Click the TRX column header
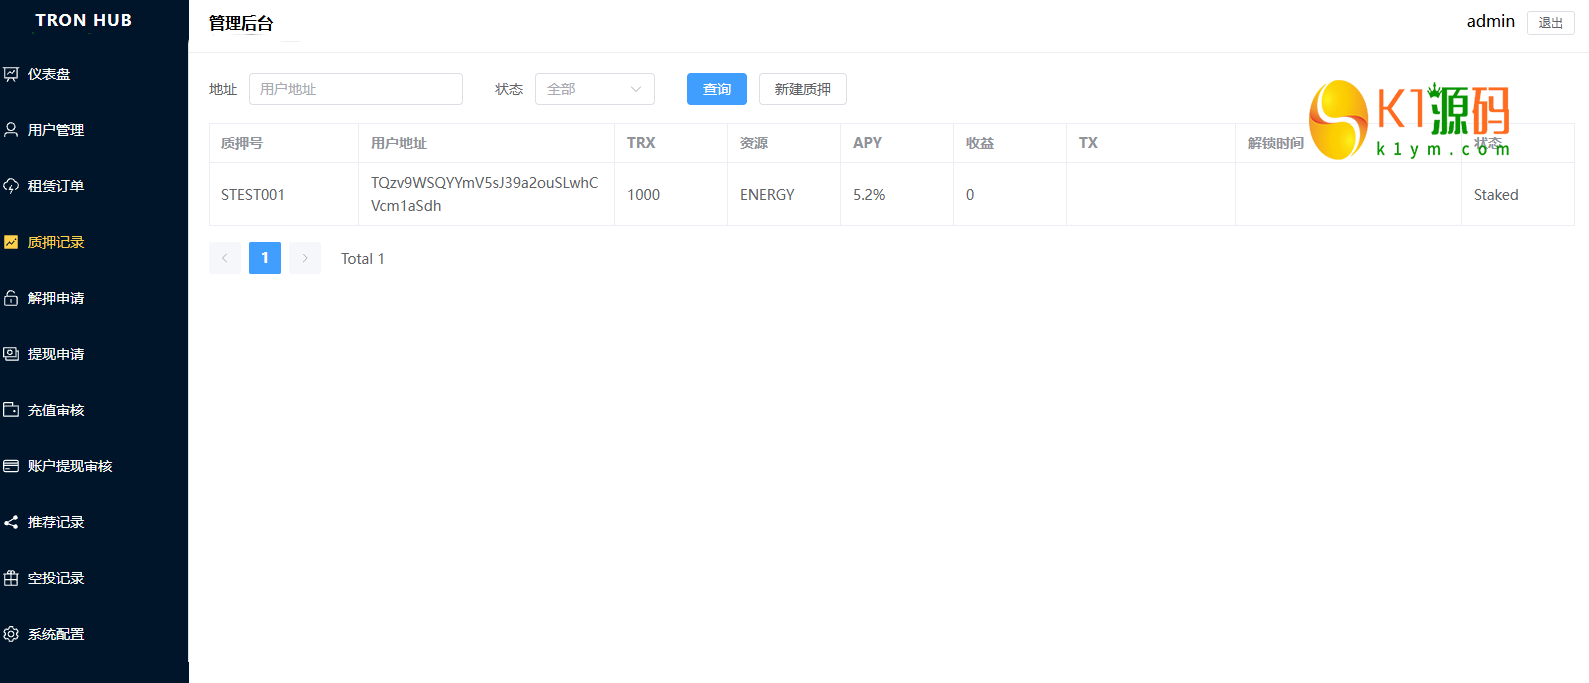The image size is (1589, 683). [671, 143]
